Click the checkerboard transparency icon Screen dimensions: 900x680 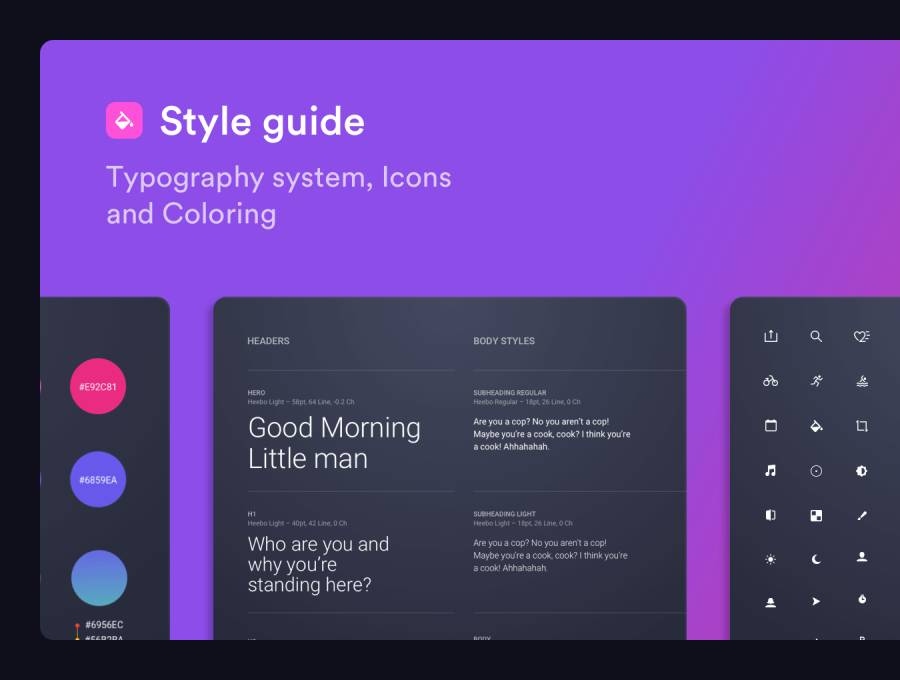pyautogui.click(x=816, y=516)
